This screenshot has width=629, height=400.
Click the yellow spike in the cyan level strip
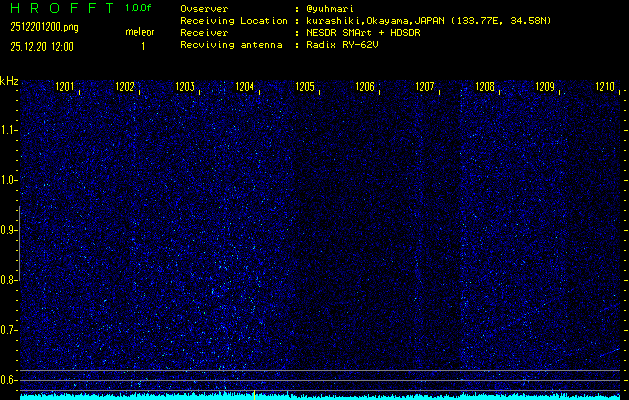tap(254, 394)
